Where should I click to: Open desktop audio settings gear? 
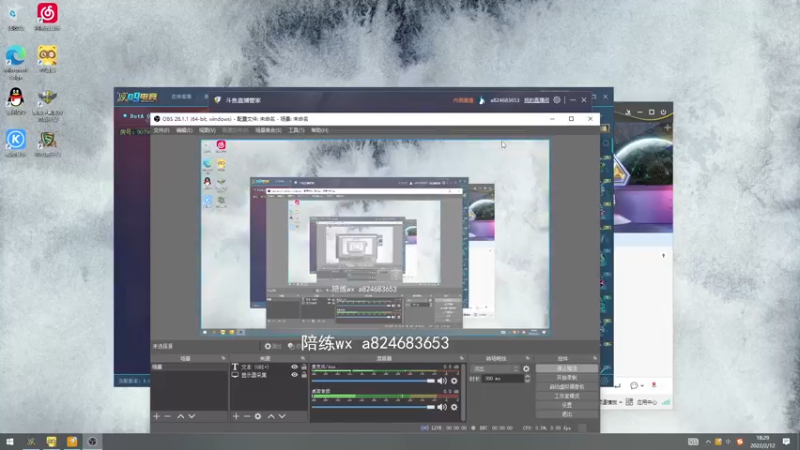point(454,407)
